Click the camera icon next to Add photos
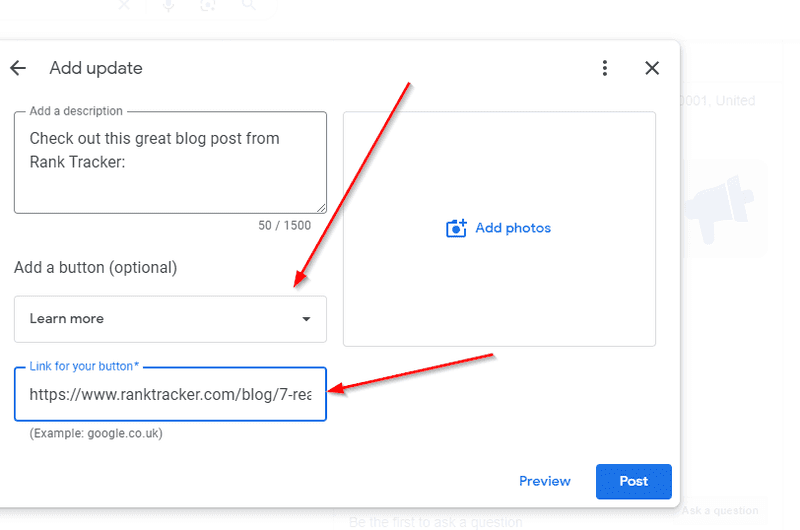800x530 pixels. pyautogui.click(x=456, y=228)
